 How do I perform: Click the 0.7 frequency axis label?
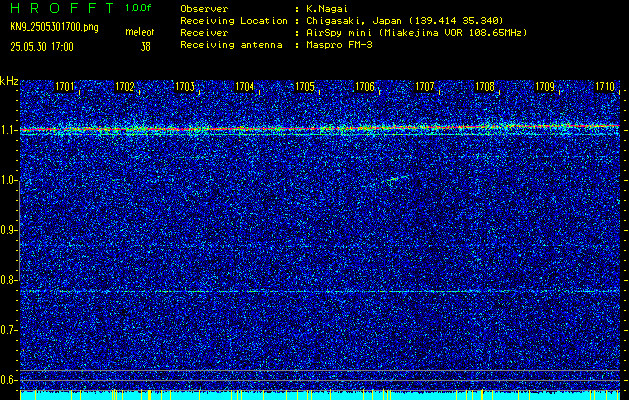(8, 330)
